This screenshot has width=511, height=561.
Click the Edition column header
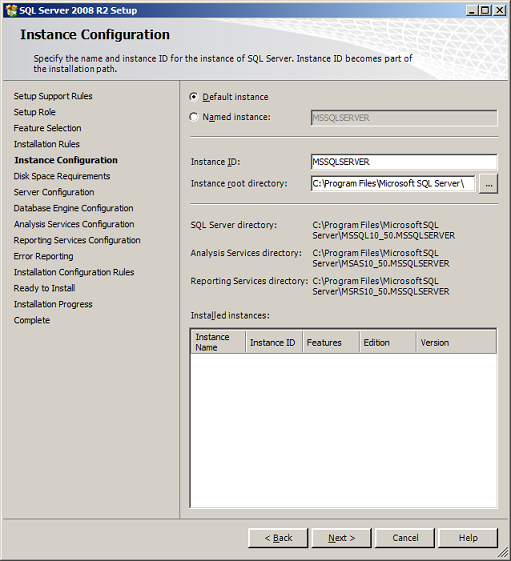point(388,342)
